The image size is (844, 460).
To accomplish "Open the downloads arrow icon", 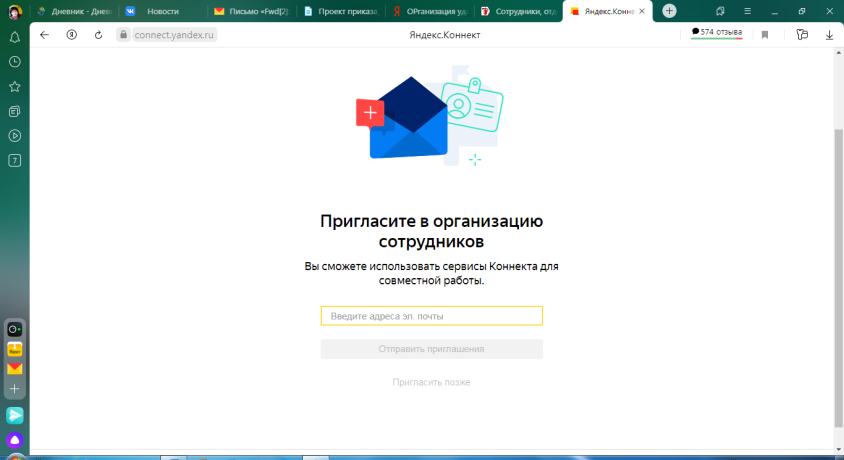I will click(829, 35).
